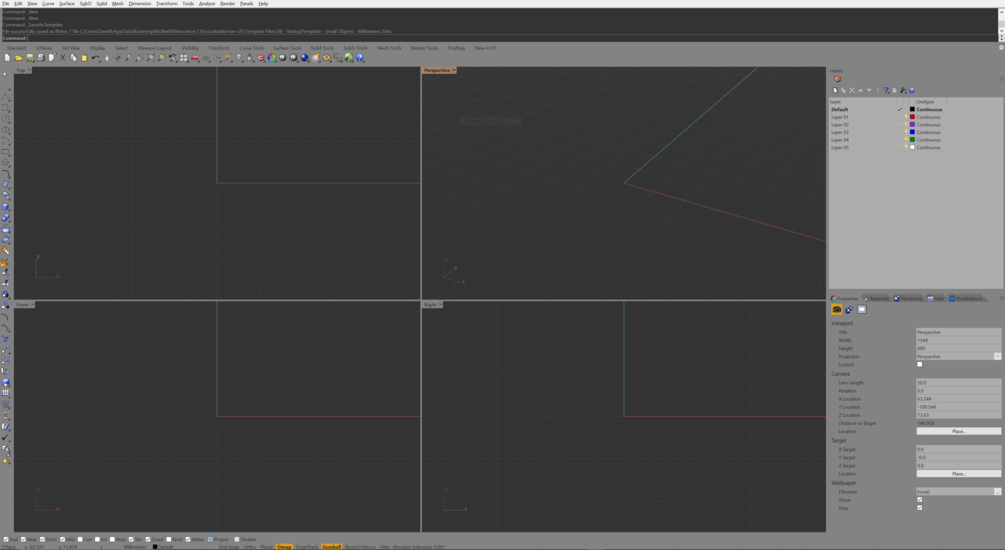Open the Transform menu
Screen dimensions: 1005x550
(x=167, y=3)
